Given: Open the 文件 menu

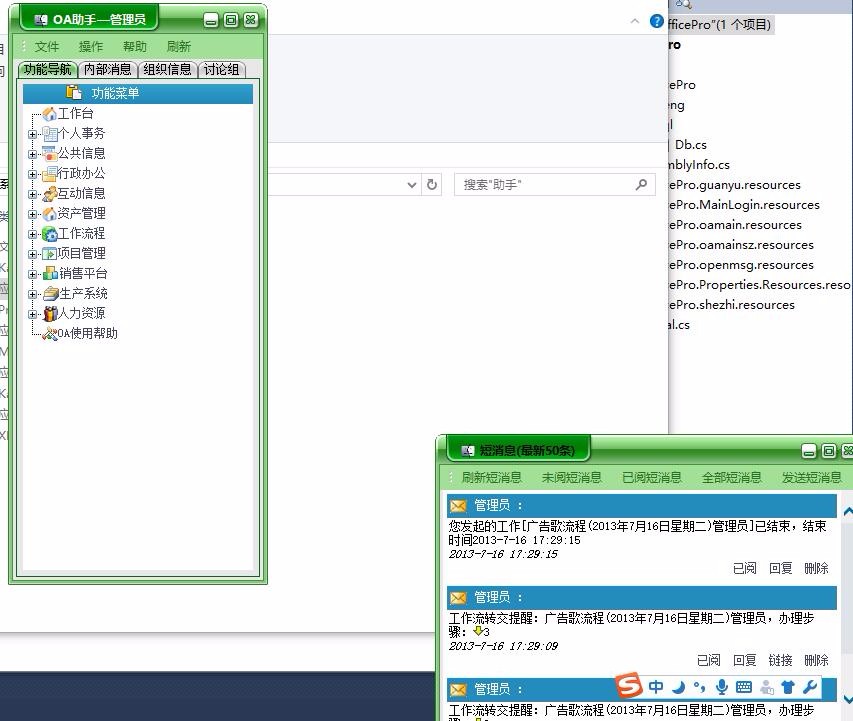Looking at the screenshot, I should tap(46, 46).
